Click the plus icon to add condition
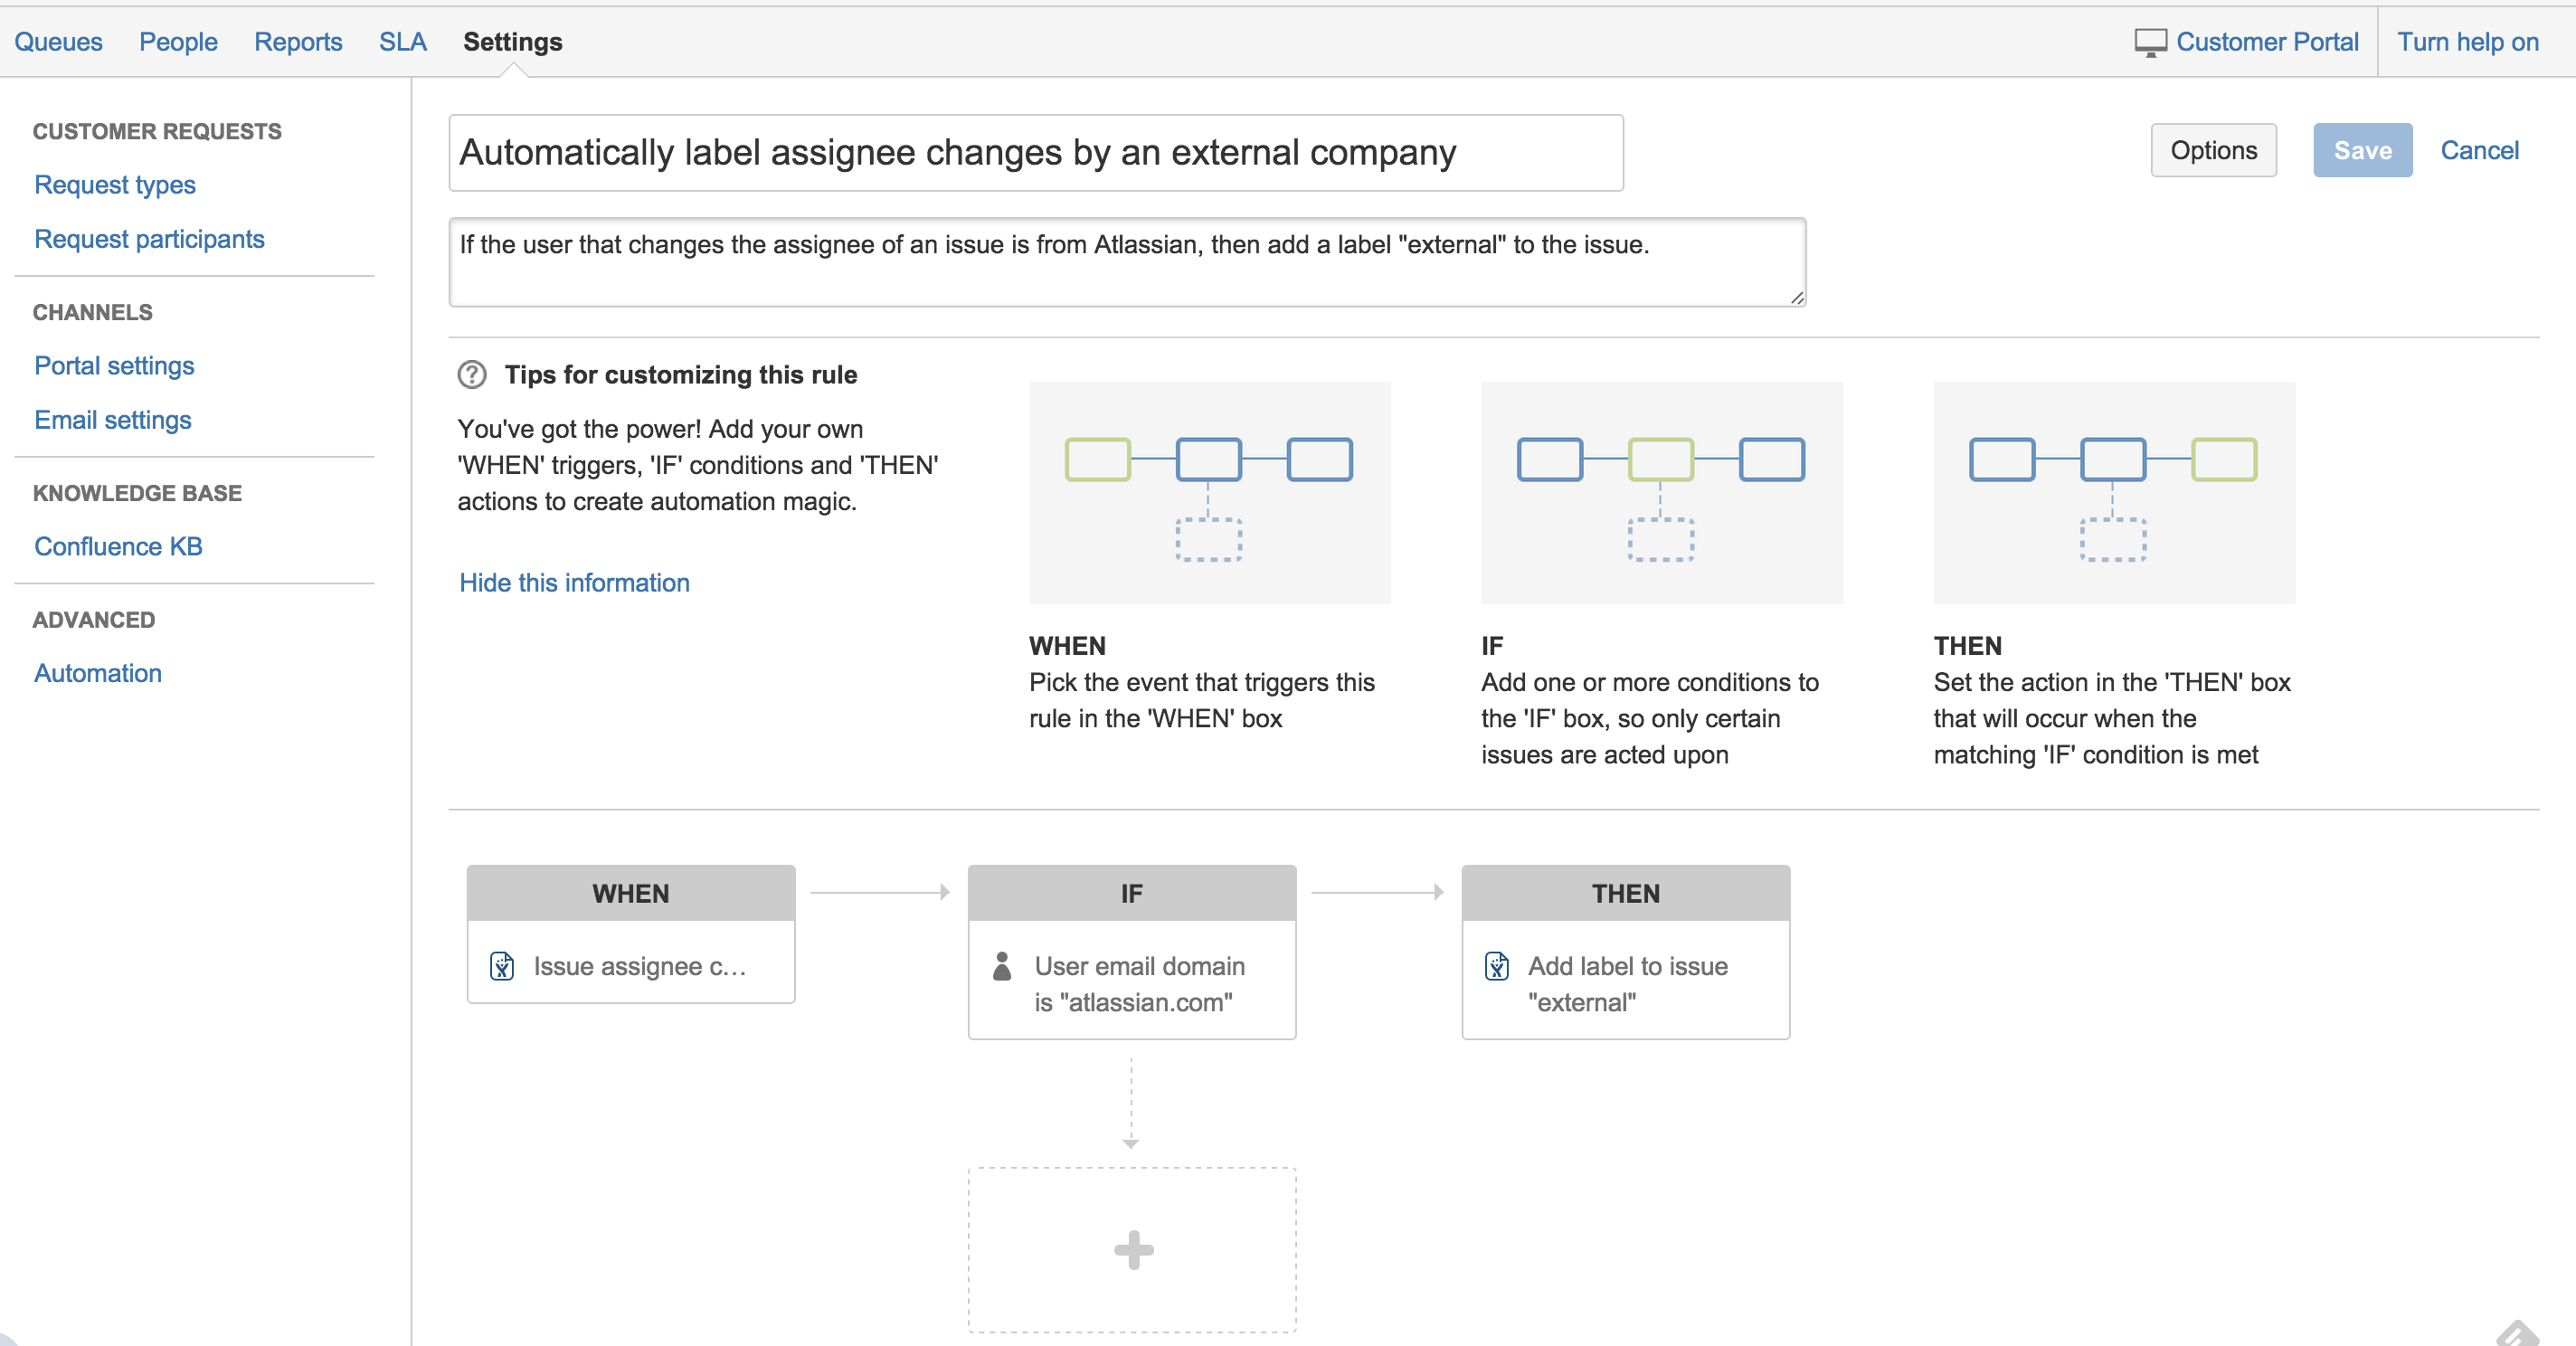The width and height of the screenshot is (2576, 1346). pyautogui.click(x=1133, y=1250)
